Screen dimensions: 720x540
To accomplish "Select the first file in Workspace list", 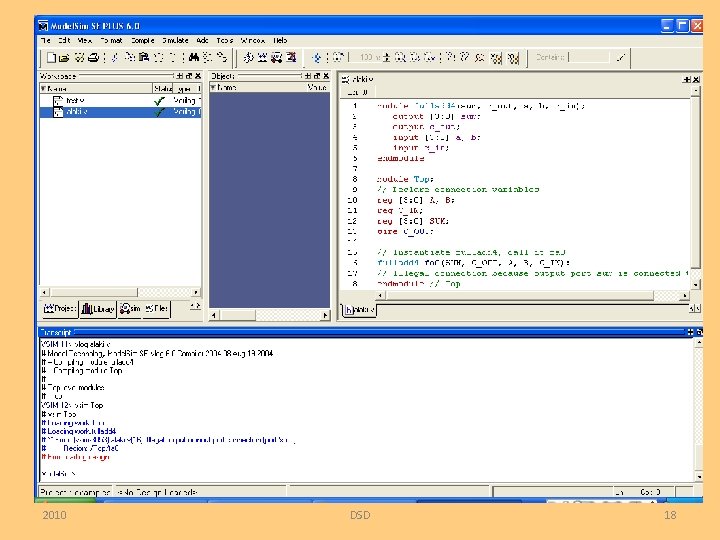I will click(x=75, y=100).
